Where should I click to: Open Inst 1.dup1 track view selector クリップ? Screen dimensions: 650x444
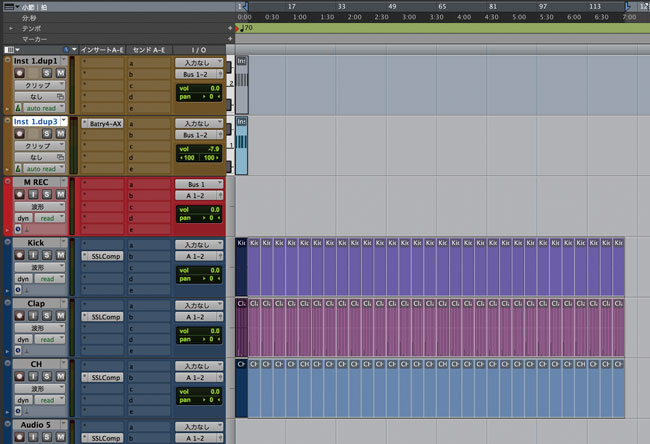pyautogui.click(x=40, y=85)
